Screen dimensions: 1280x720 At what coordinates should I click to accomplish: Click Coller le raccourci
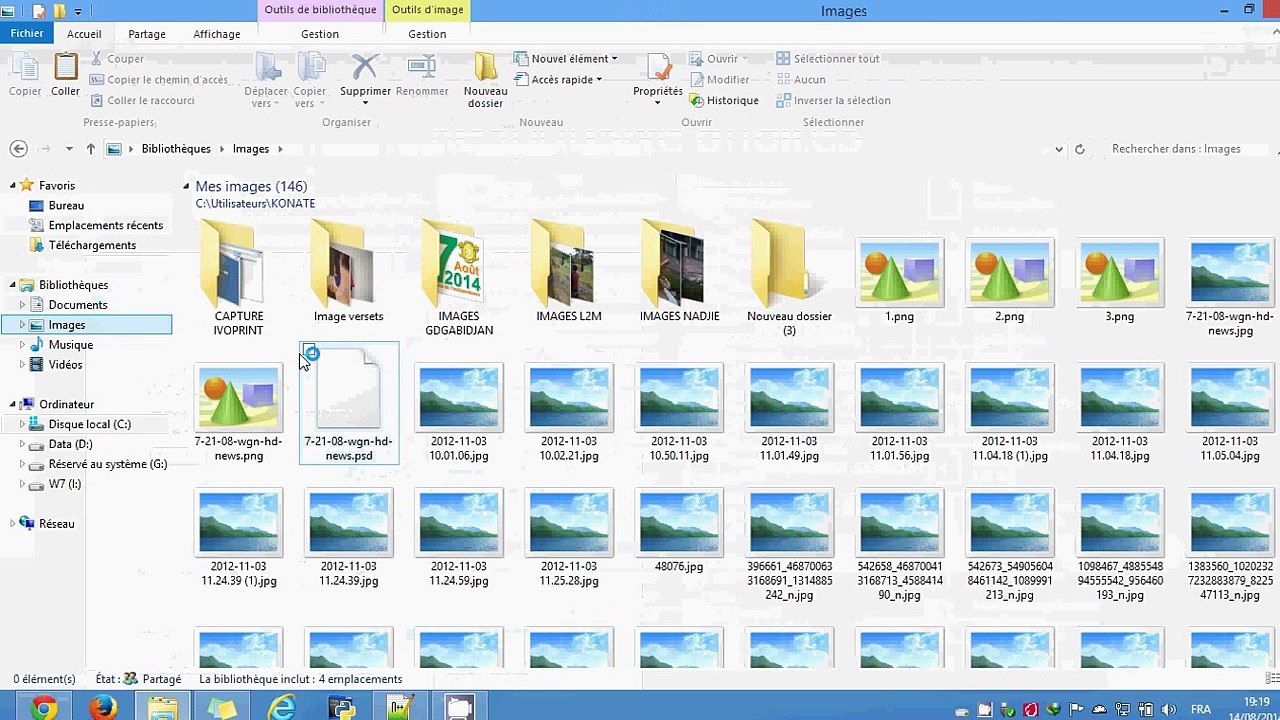pyautogui.click(x=142, y=101)
